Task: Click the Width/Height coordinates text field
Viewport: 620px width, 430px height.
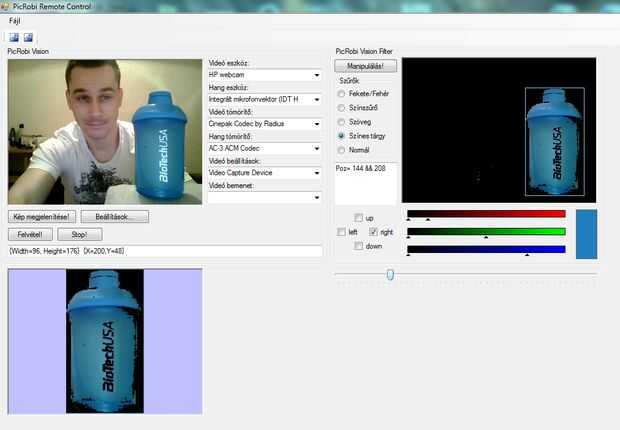Action: click(165, 251)
